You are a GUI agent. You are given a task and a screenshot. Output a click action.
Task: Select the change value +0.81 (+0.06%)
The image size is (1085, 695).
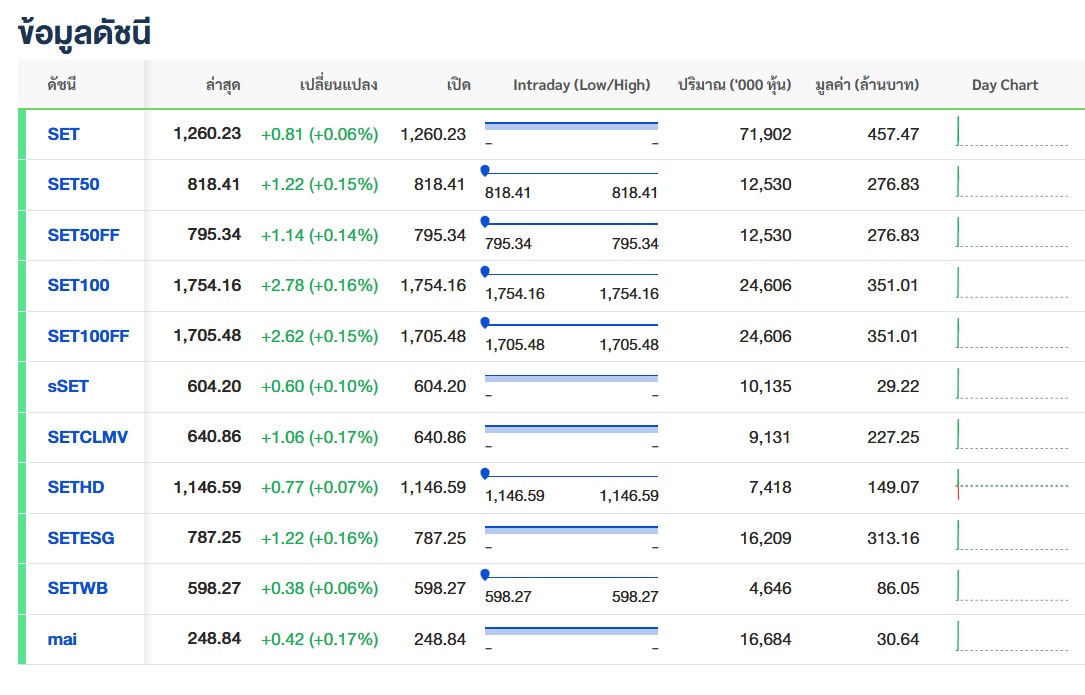point(320,134)
